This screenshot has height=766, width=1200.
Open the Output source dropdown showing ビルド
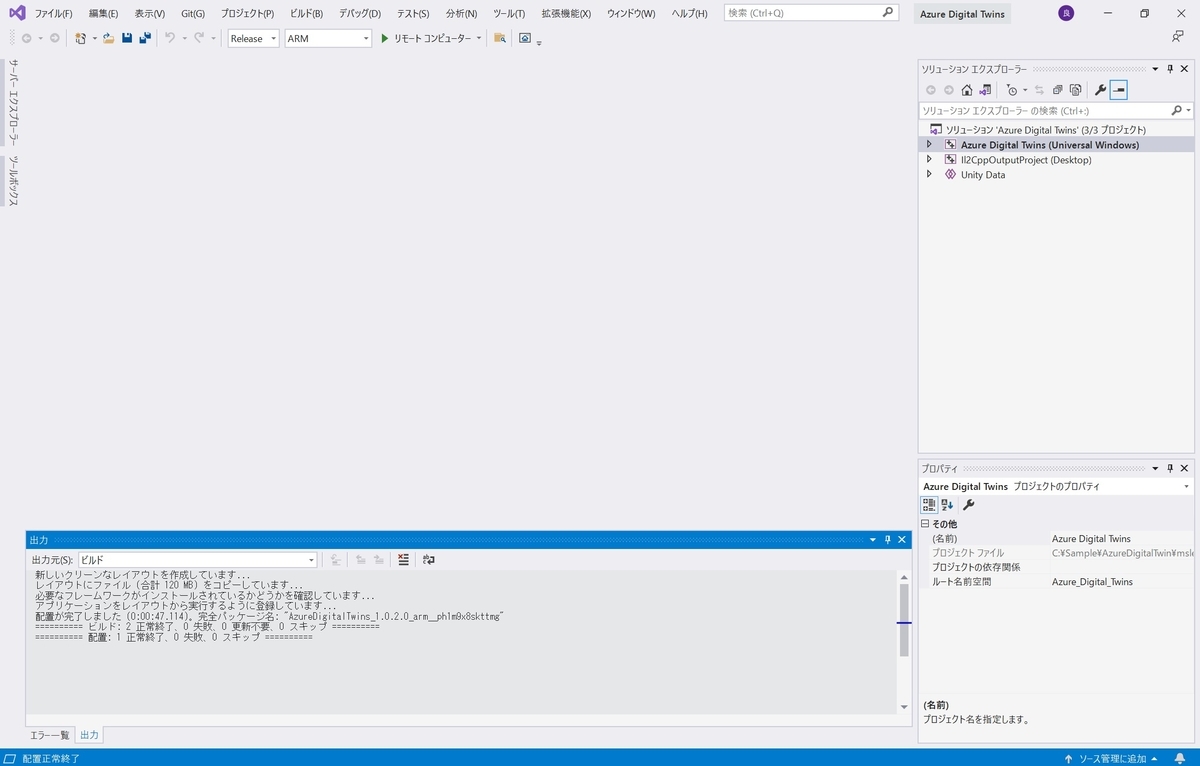point(198,560)
